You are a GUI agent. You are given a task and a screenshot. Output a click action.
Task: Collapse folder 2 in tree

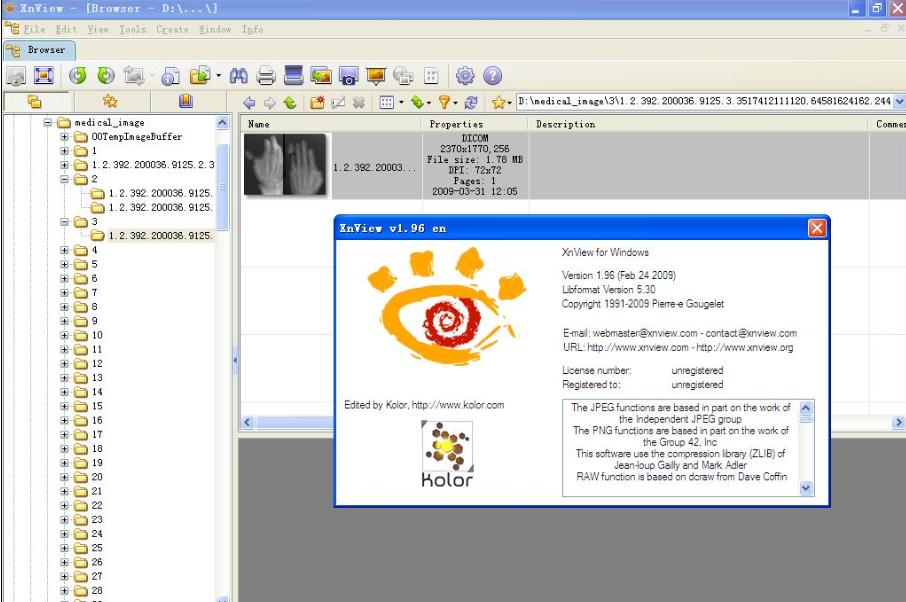pos(65,179)
